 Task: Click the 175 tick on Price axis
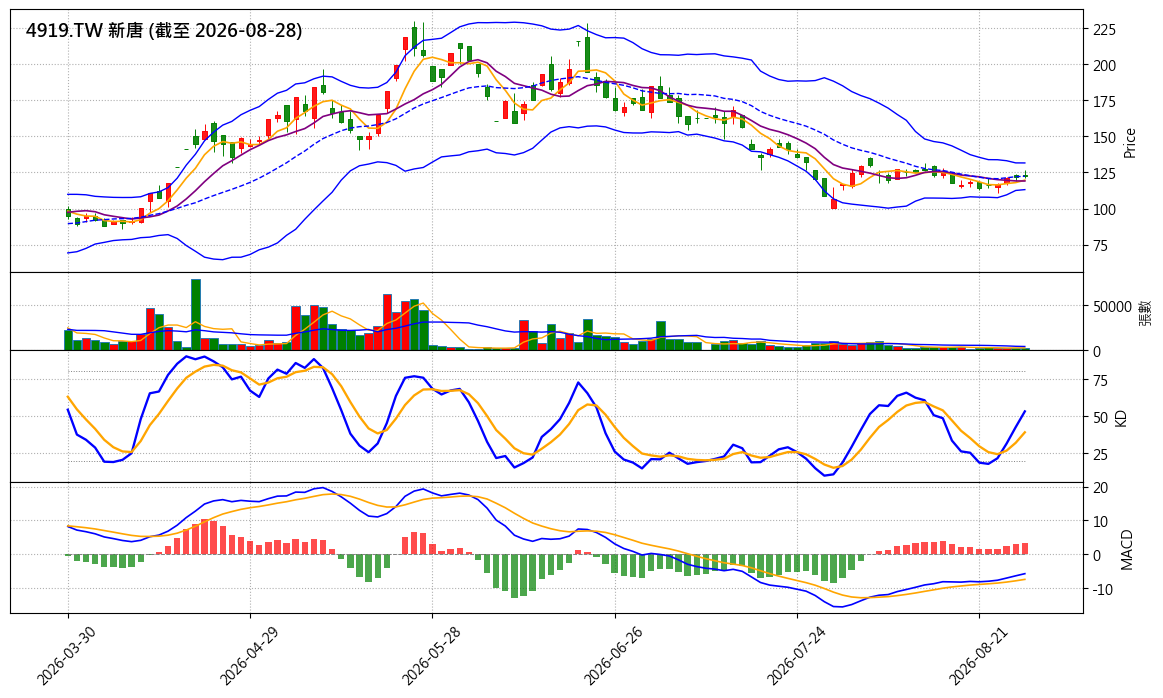[1104, 102]
